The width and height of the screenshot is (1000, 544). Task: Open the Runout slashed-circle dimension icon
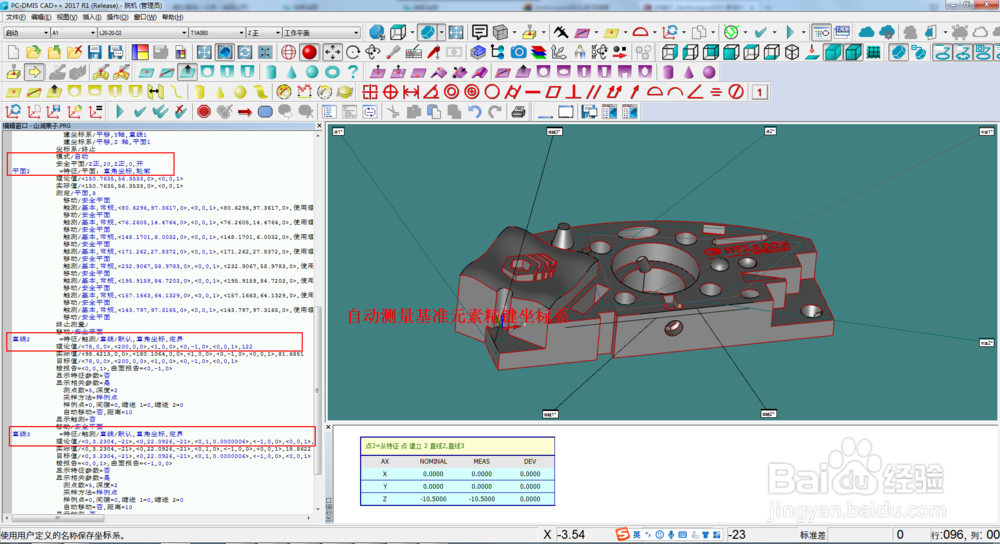(x=736, y=92)
